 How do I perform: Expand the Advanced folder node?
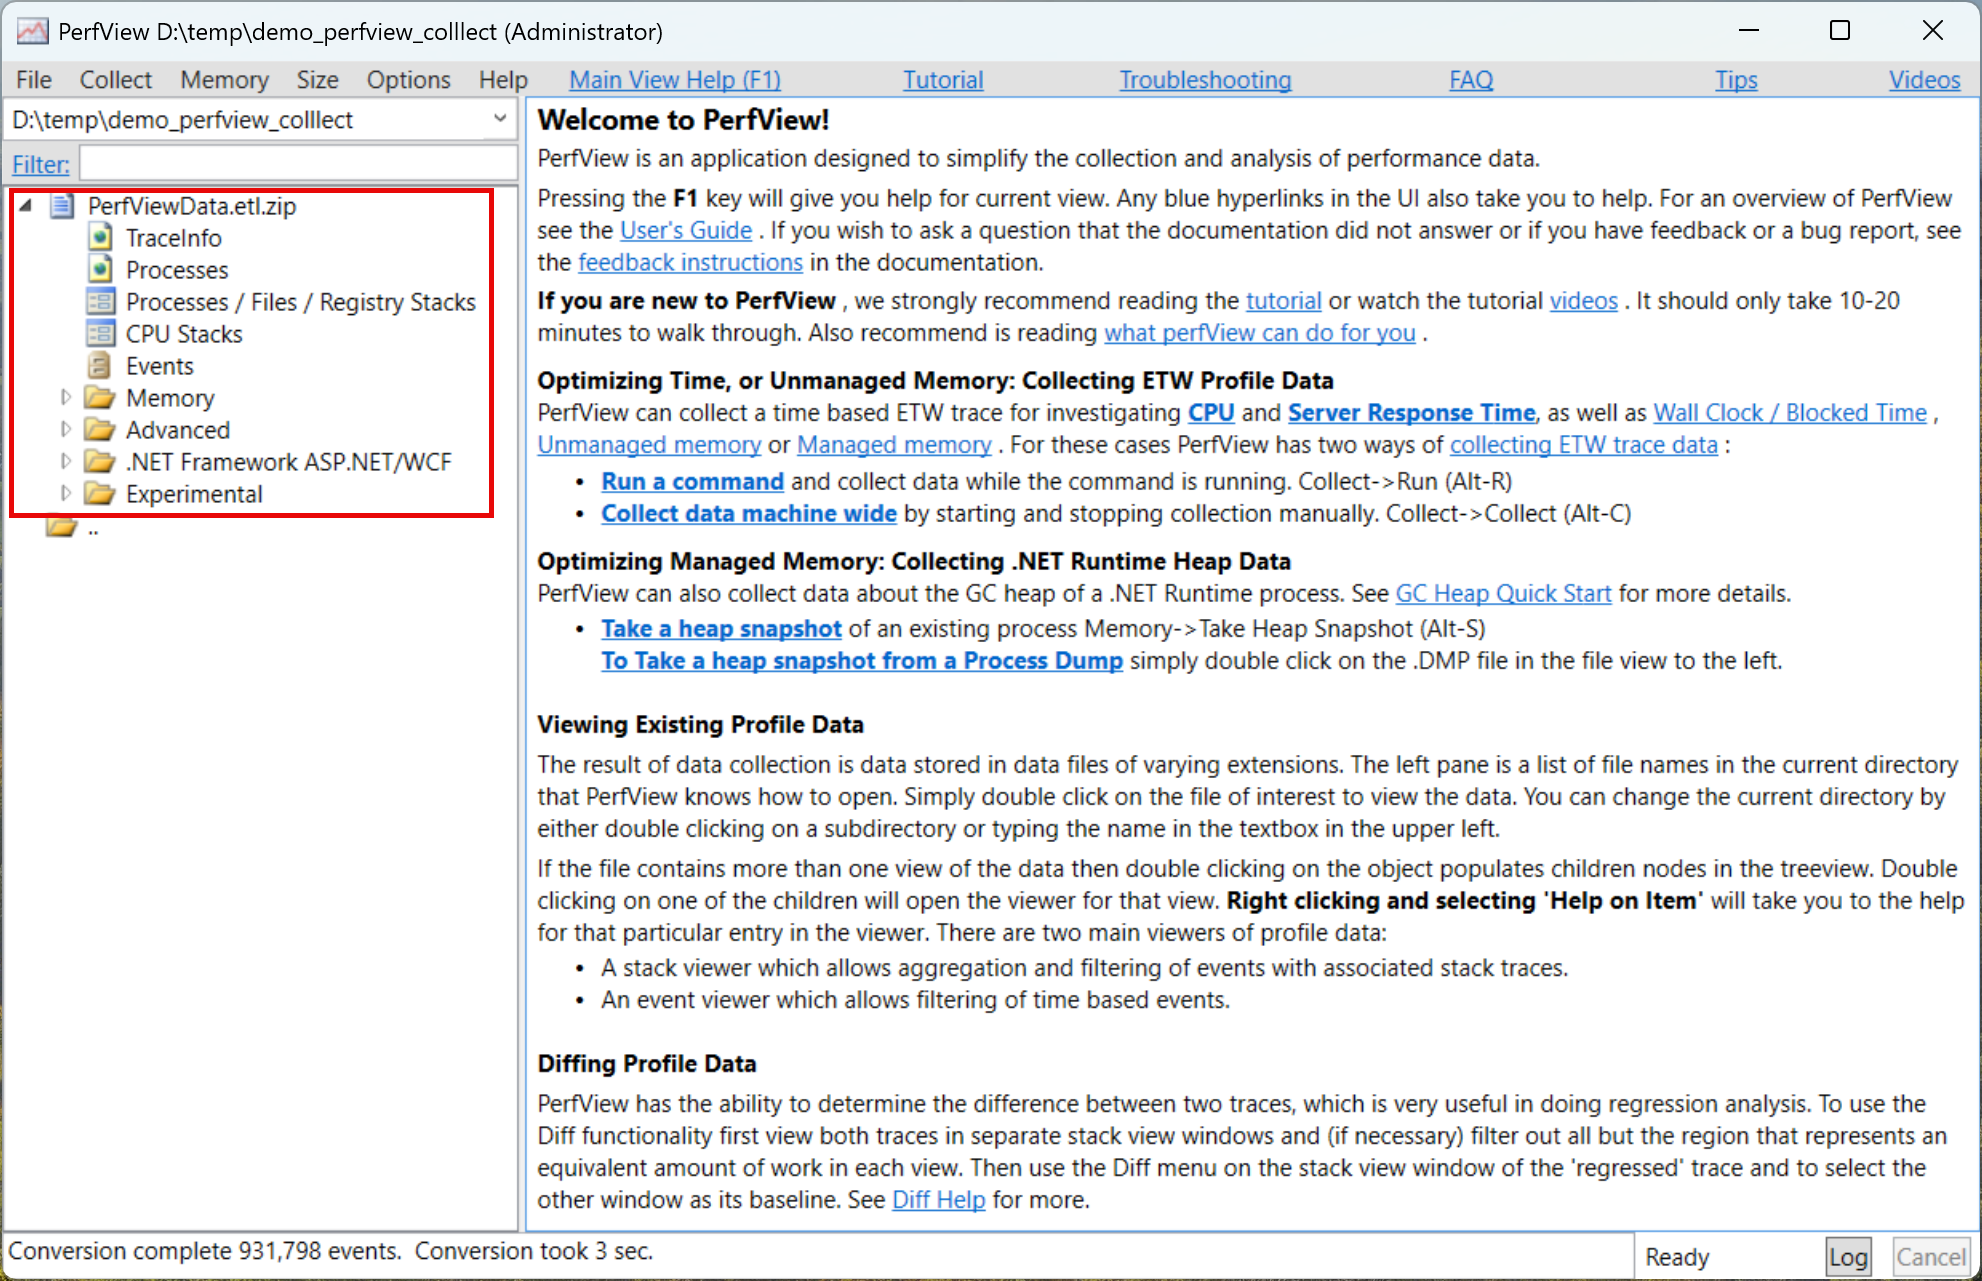coord(65,430)
